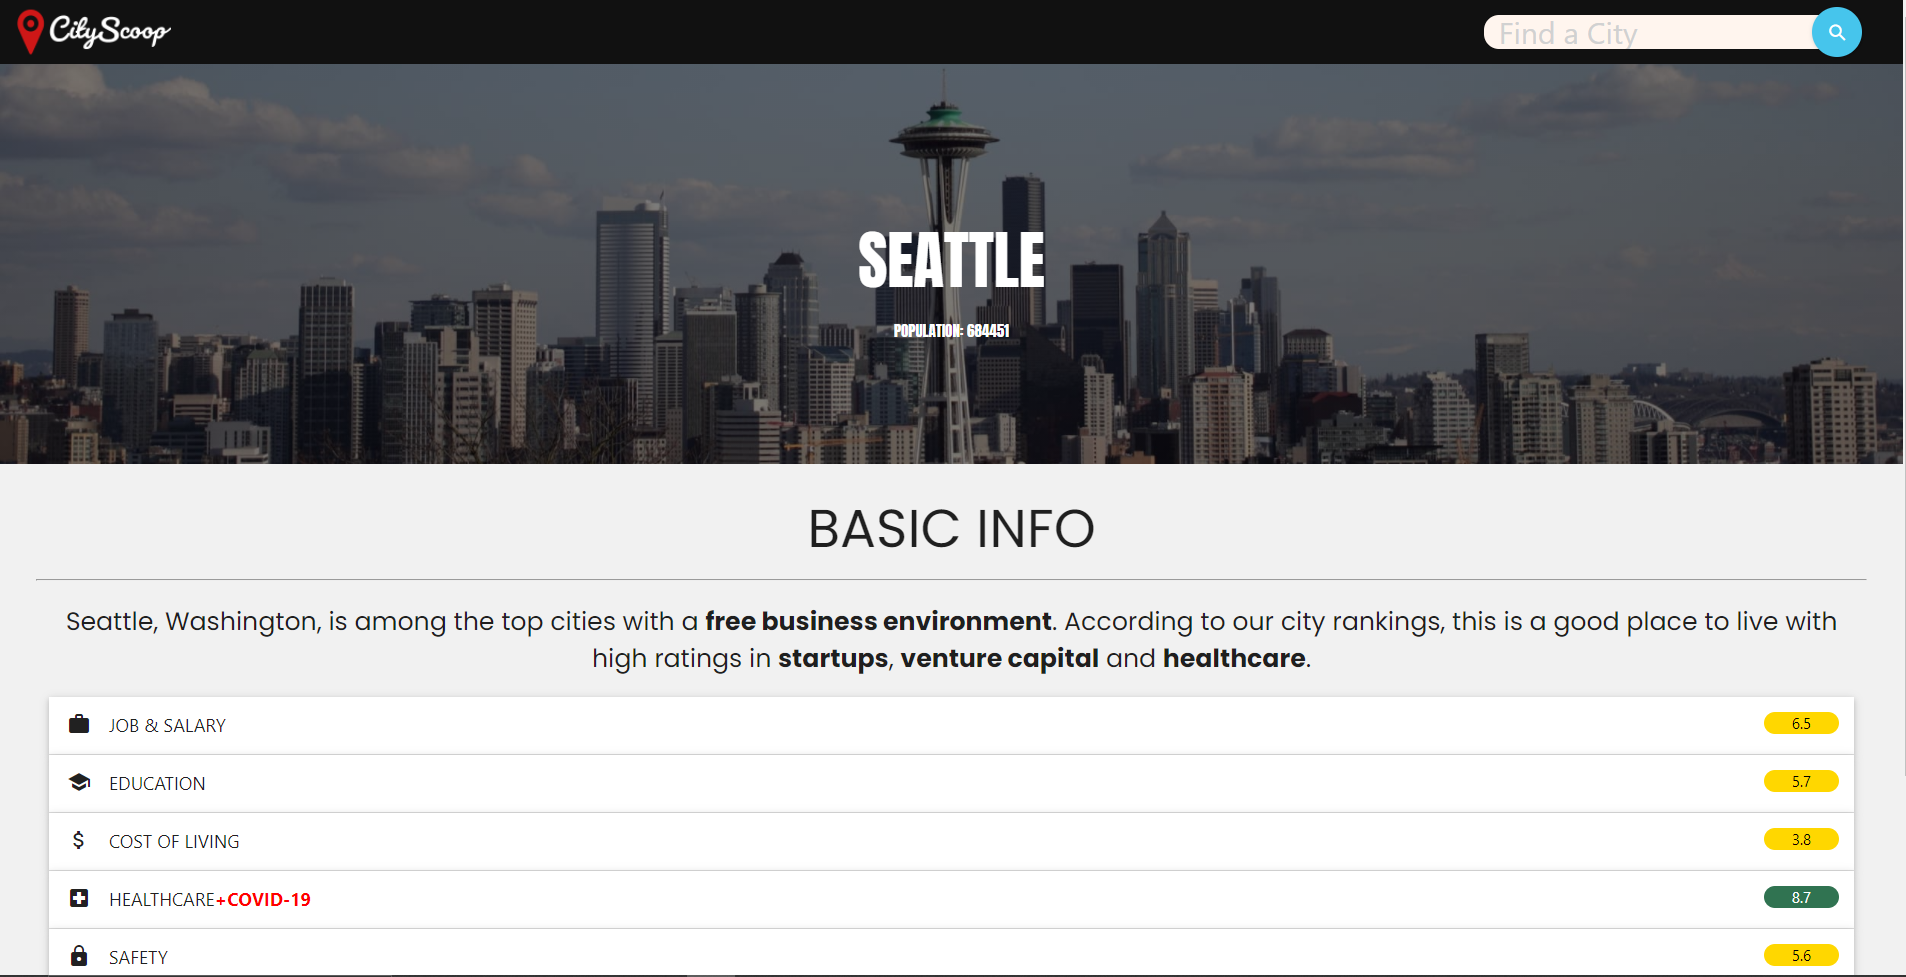Focus the Find a City search field

(x=1649, y=33)
